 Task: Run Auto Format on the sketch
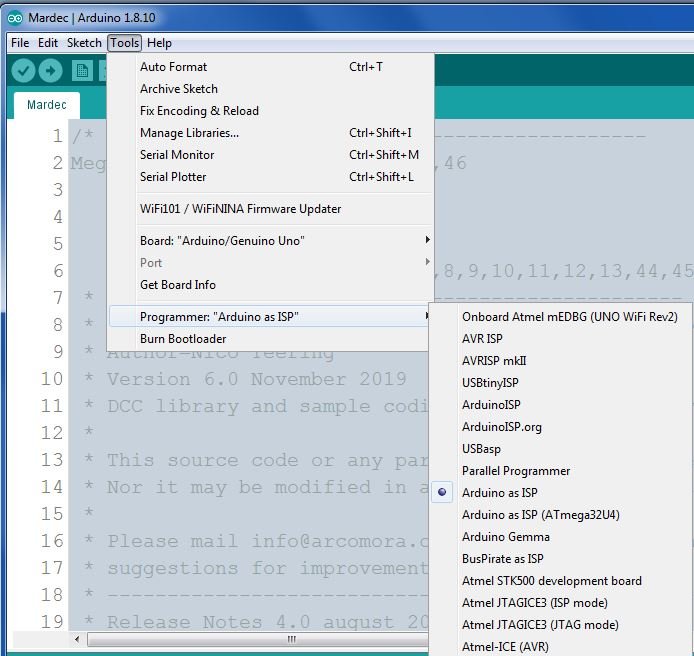click(173, 67)
